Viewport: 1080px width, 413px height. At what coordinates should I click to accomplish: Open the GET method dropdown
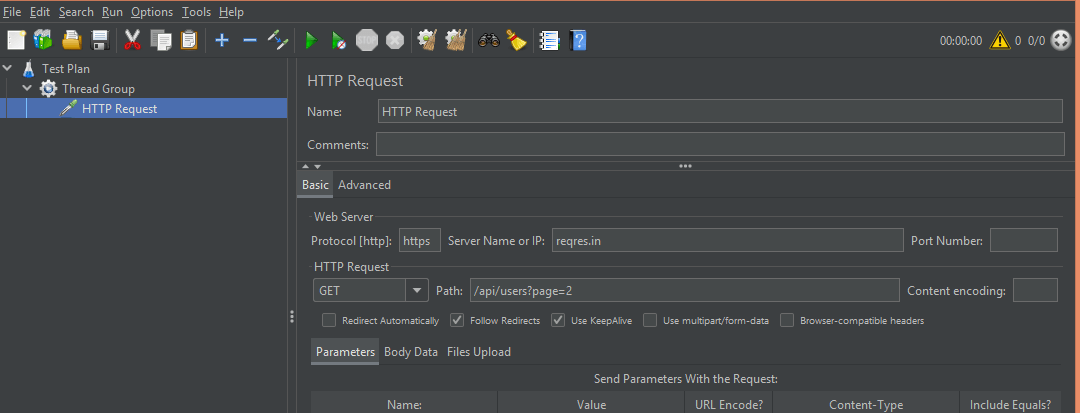tap(416, 290)
